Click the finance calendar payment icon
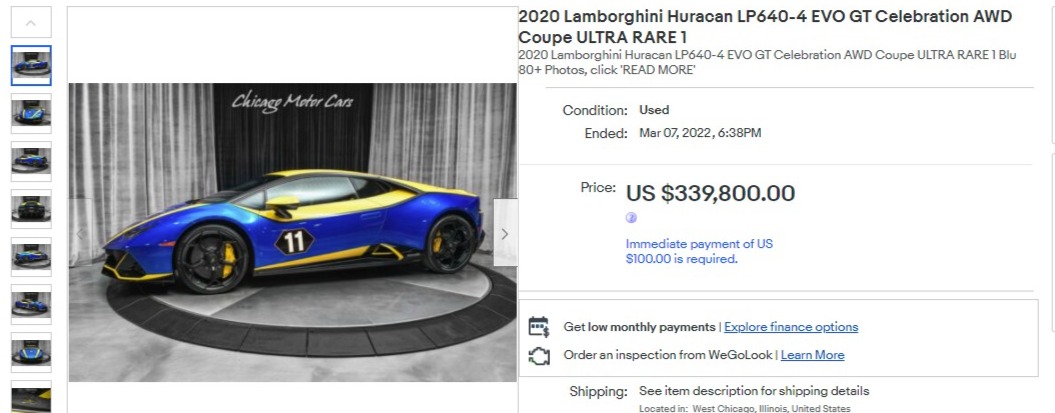The height and width of the screenshot is (413, 1055). tap(538, 327)
